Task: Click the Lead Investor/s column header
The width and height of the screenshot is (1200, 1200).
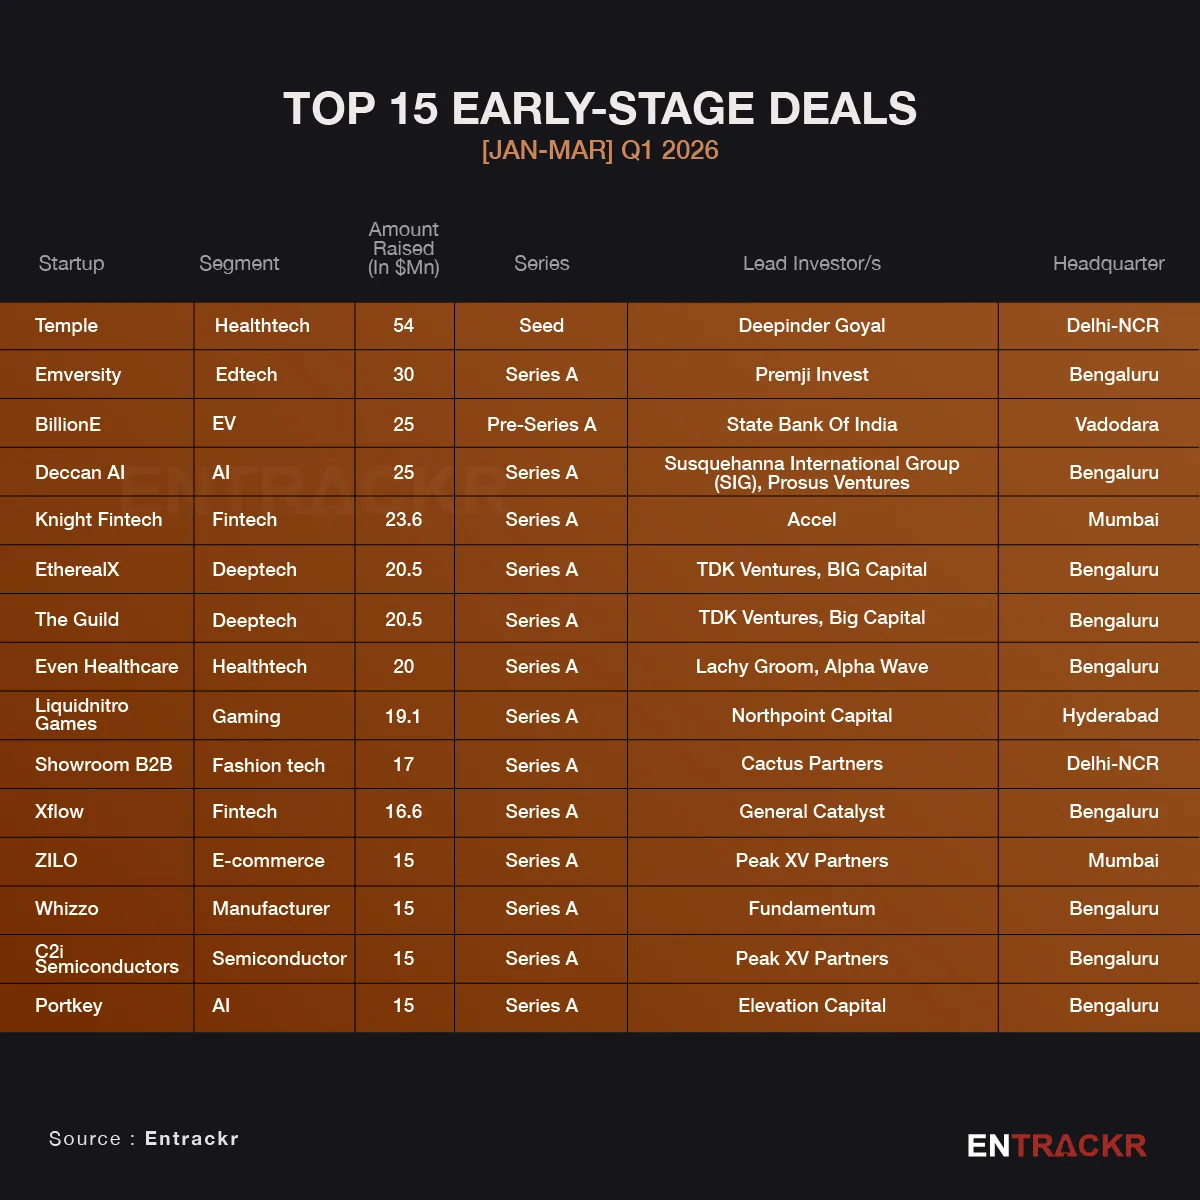Action: [x=811, y=263]
